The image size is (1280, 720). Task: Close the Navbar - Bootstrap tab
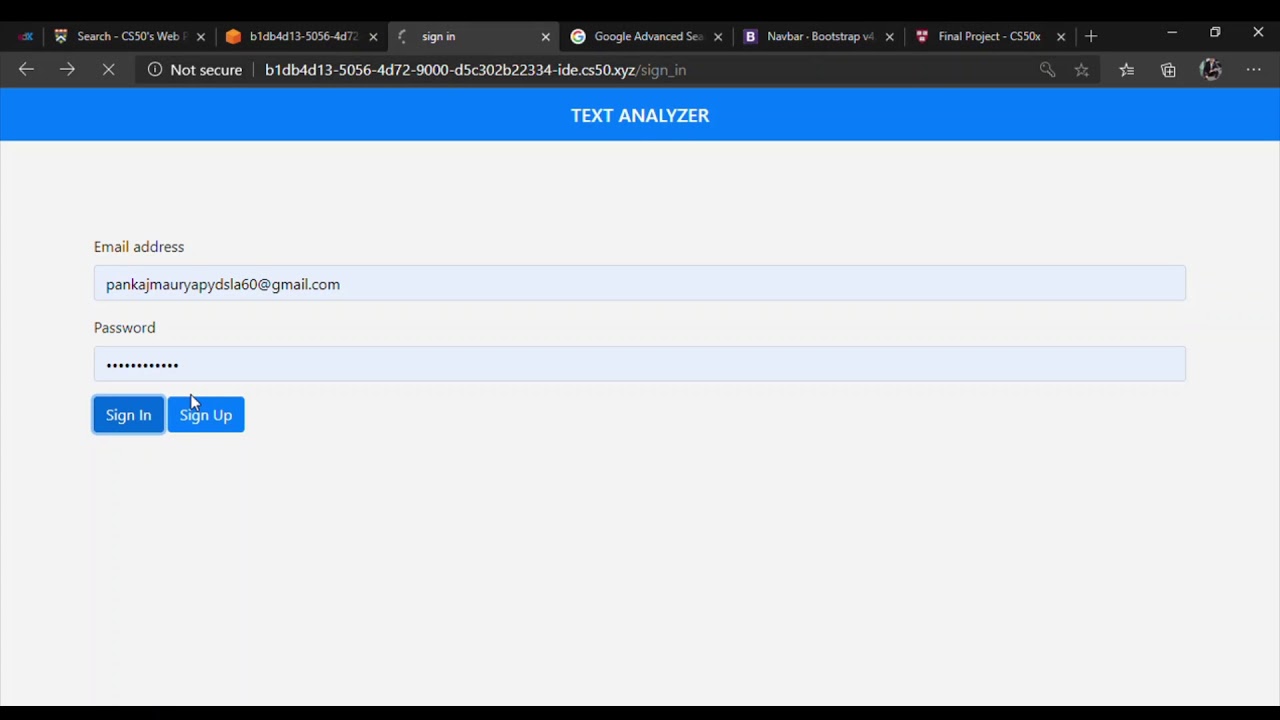coord(890,36)
